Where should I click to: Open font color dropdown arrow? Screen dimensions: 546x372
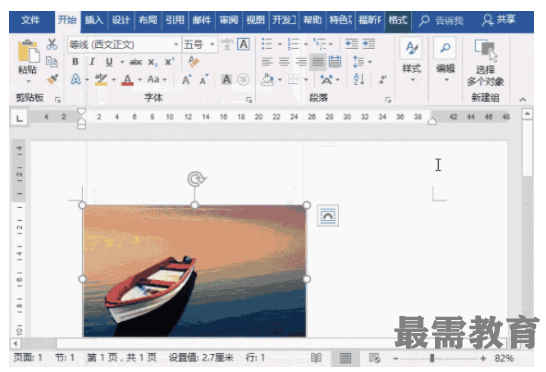click(140, 80)
